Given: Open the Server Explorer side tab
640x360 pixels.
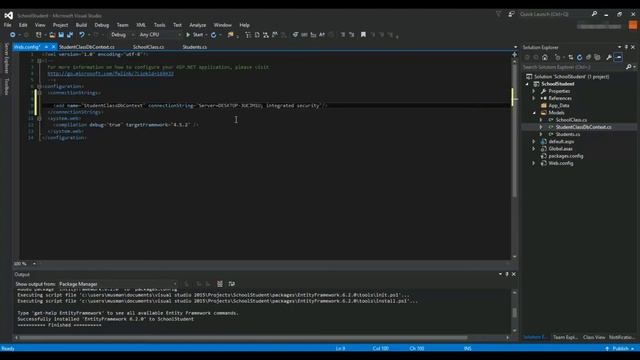Looking at the screenshot, I should [x=6, y=58].
